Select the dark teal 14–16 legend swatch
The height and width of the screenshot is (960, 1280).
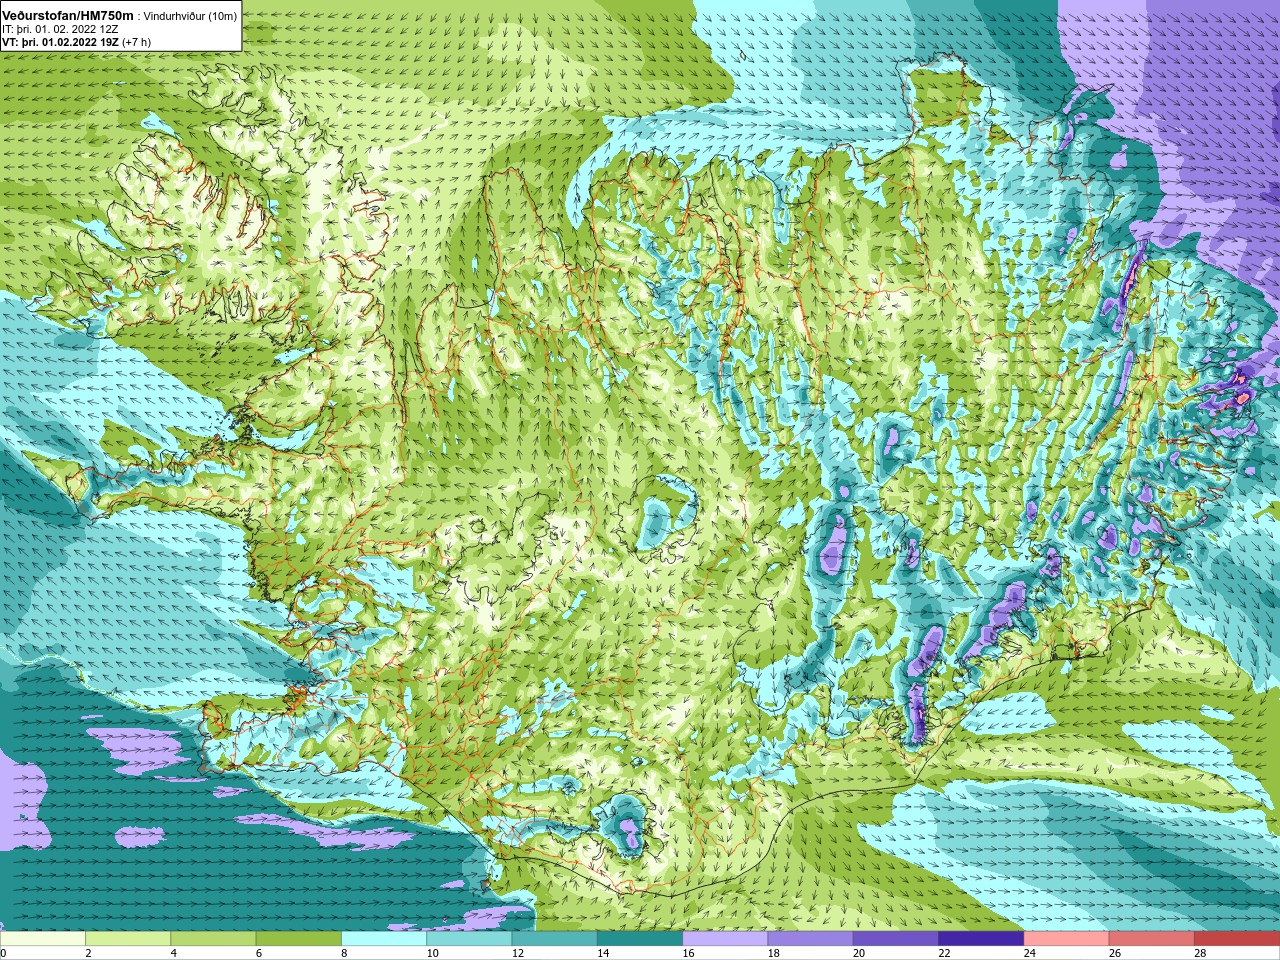coord(640,939)
